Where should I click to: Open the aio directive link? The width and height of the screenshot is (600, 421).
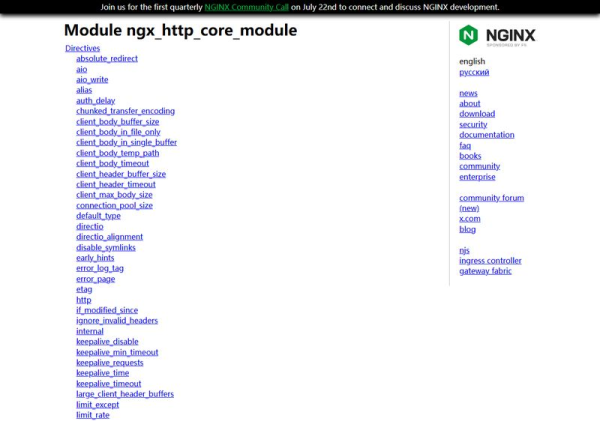pyautogui.click(x=82, y=69)
